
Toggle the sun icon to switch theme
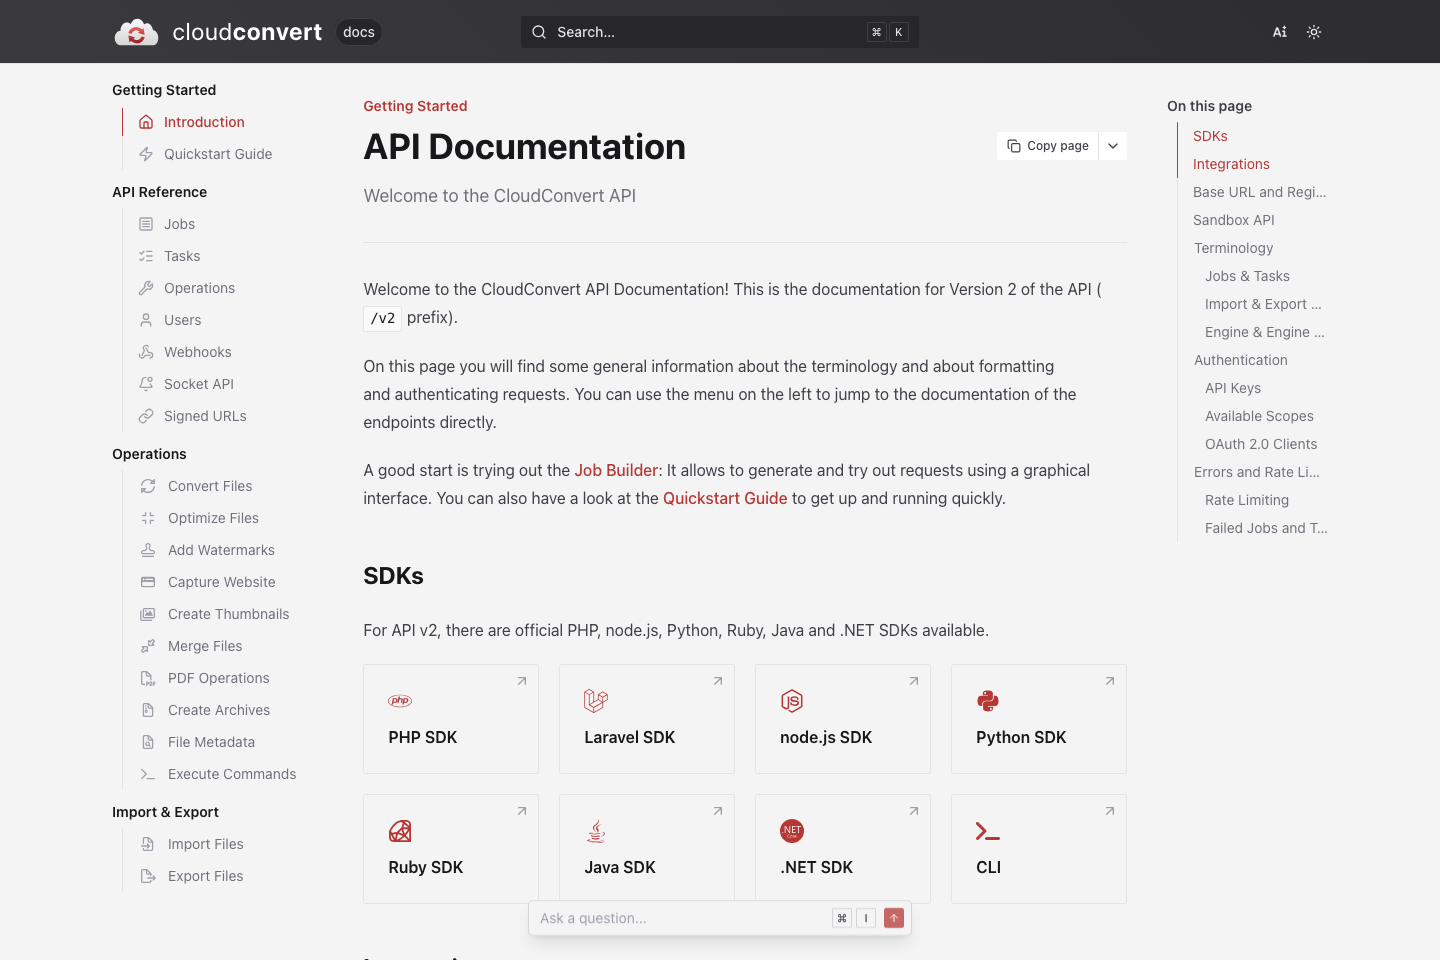[1314, 31]
